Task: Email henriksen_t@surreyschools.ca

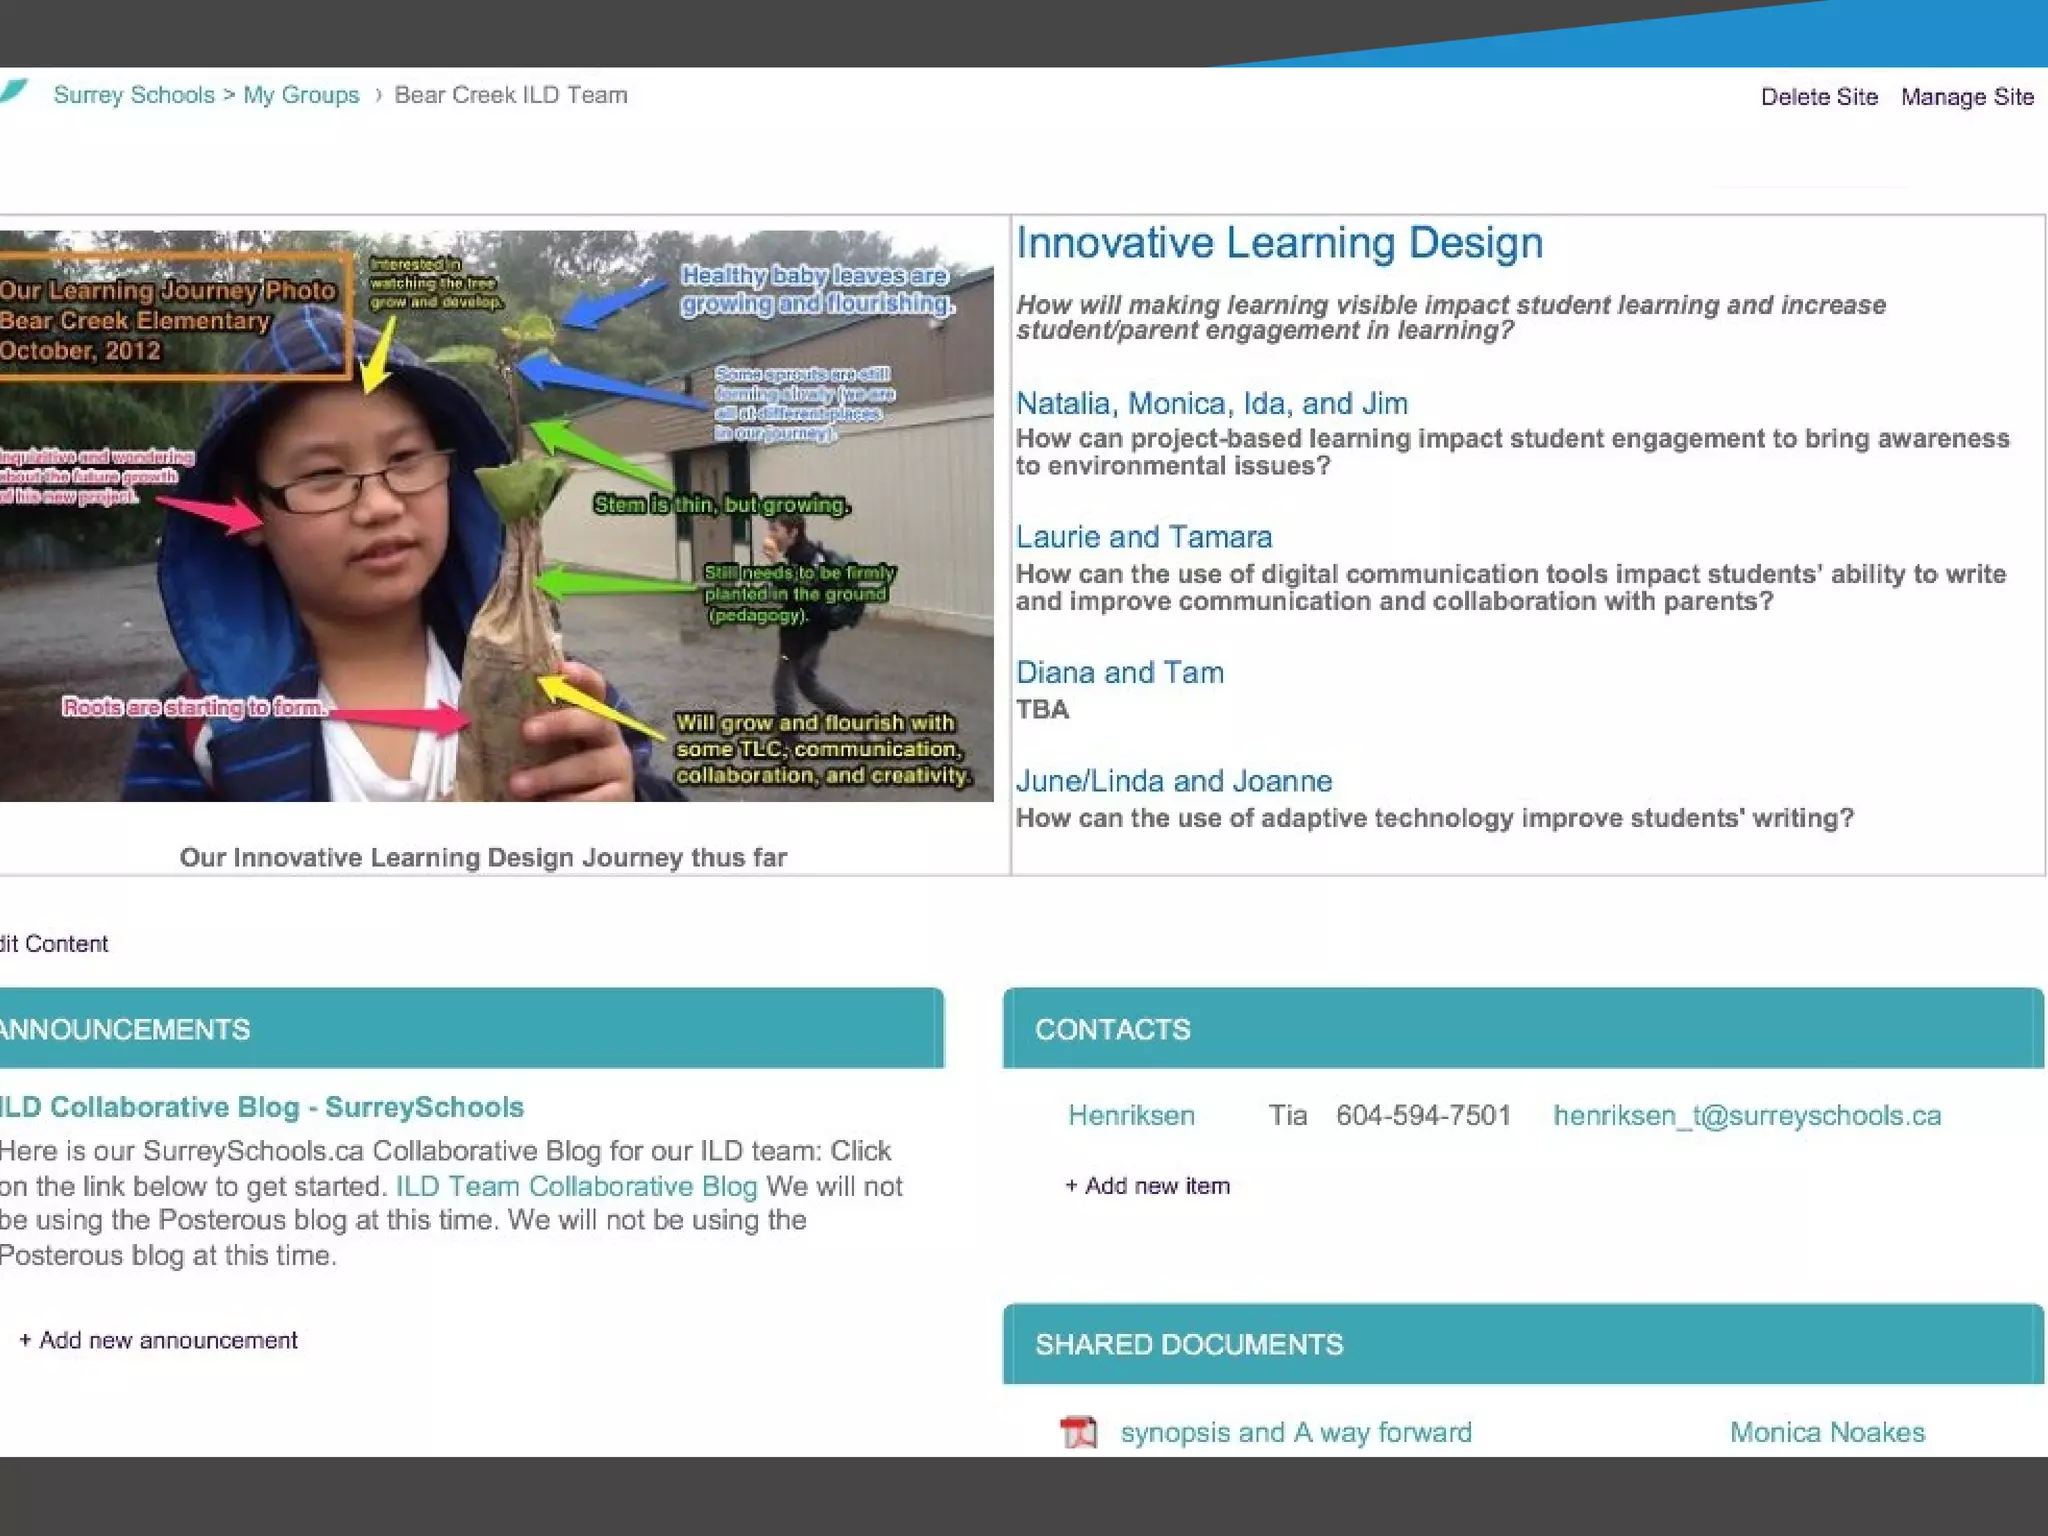Action: [1746, 1115]
